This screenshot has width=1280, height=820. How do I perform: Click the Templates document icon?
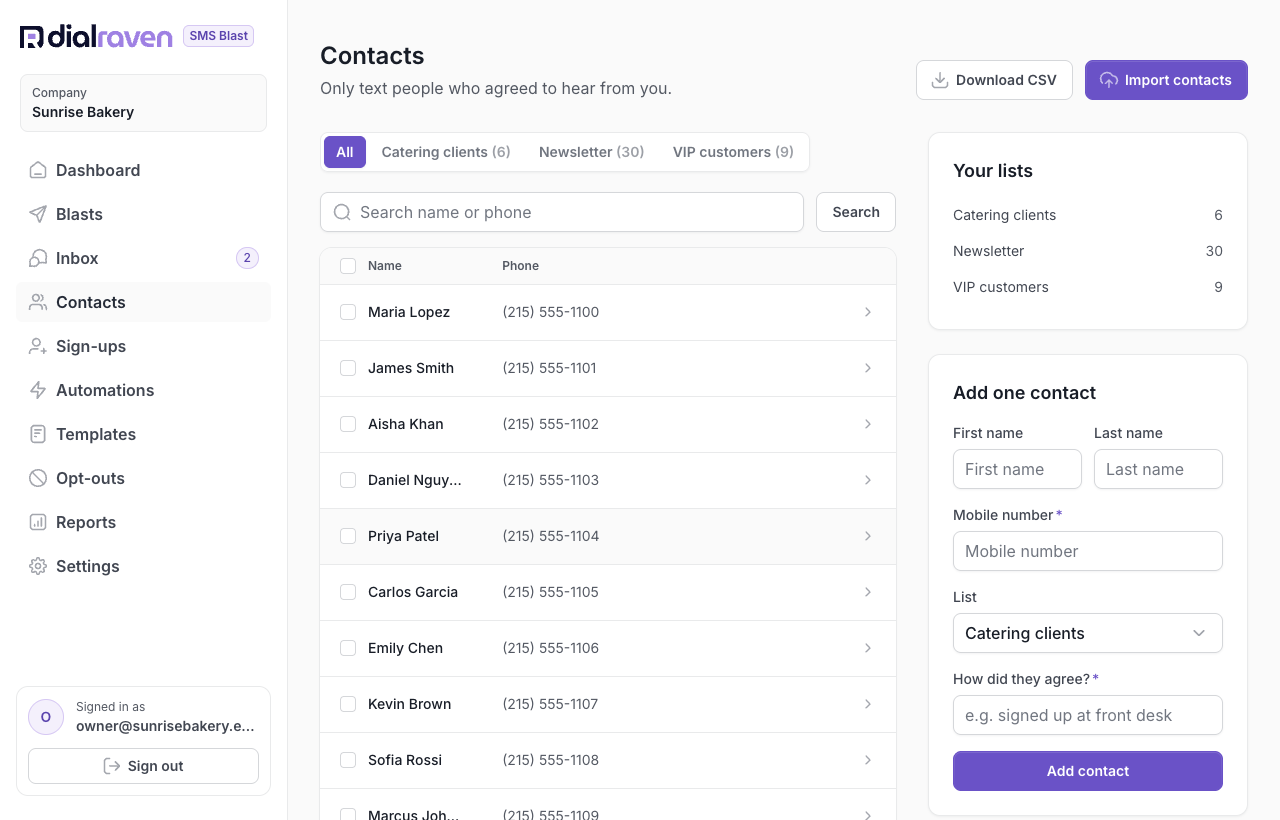click(38, 434)
